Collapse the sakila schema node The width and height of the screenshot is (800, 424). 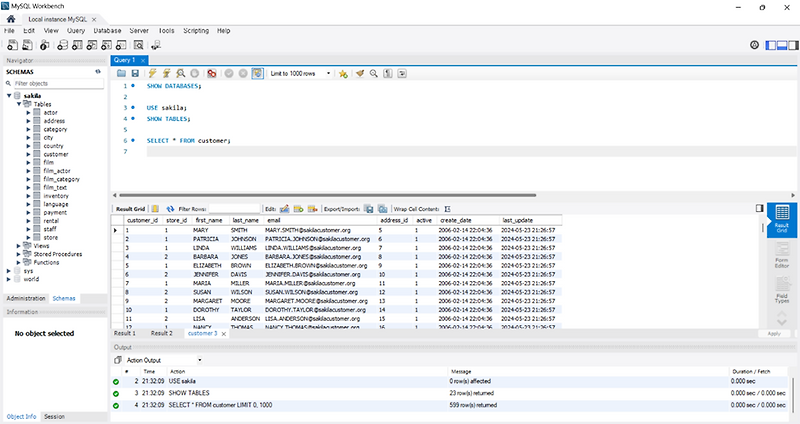tap(9, 95)
